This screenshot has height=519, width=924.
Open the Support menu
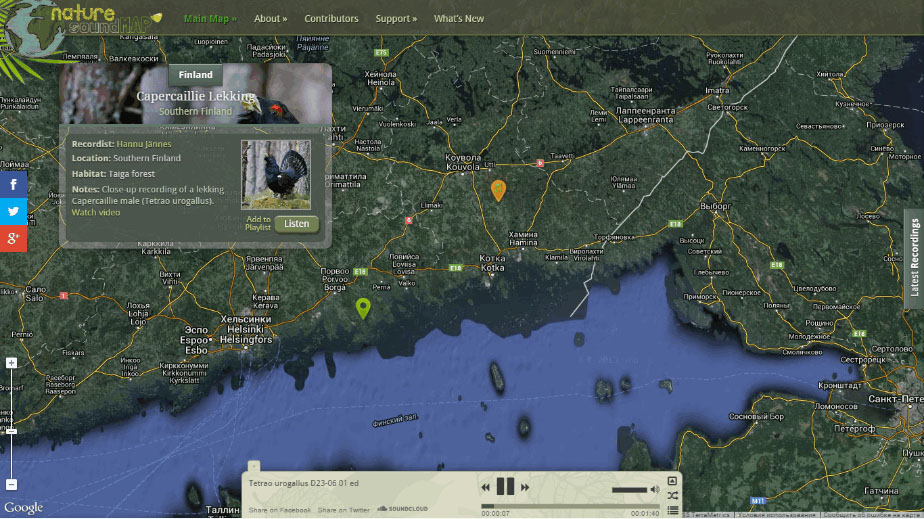[396, 18]
